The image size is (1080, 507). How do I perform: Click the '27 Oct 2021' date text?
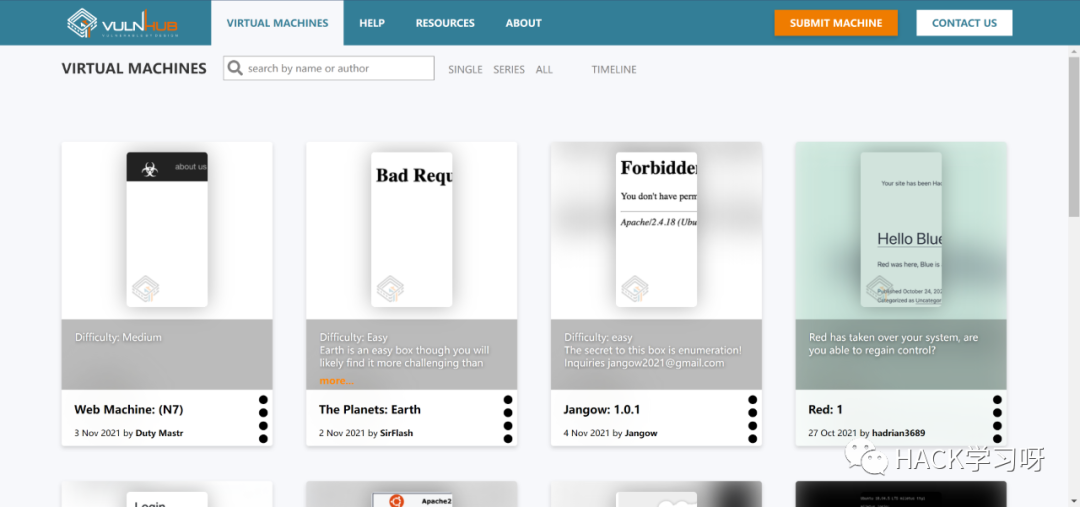(x=833, y=433)
